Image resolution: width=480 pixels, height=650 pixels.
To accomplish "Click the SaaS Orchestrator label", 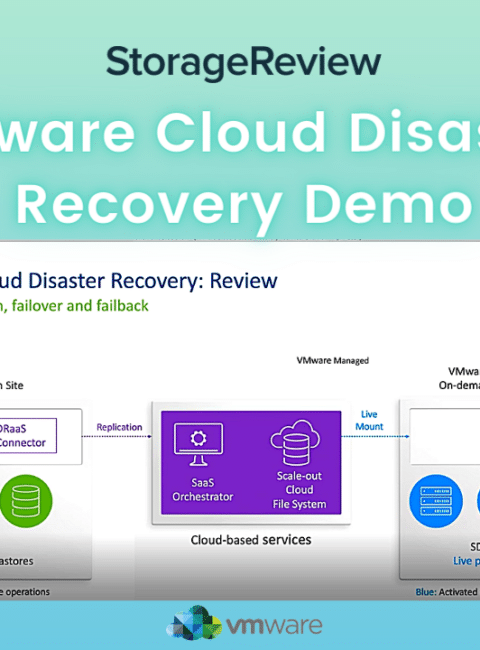I will coord(202,490).
